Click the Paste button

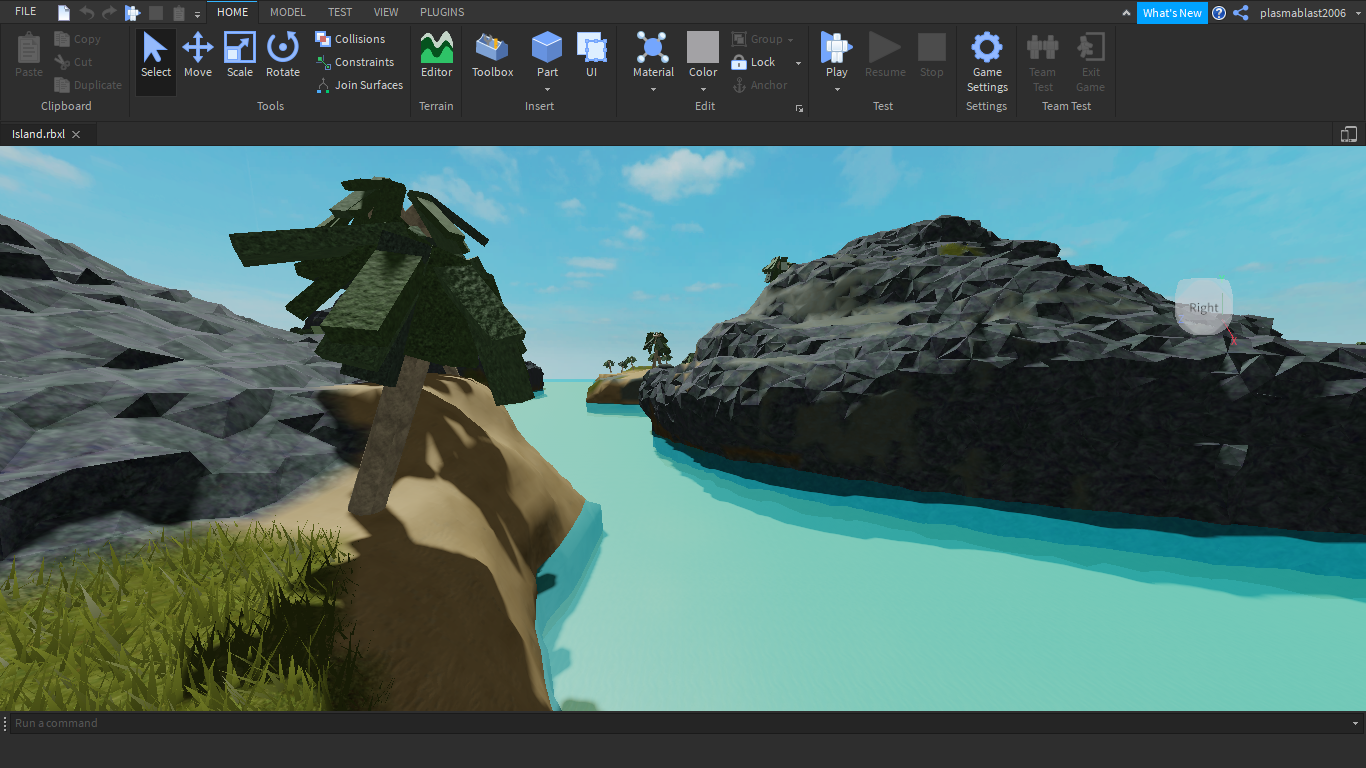click(29, 55)
